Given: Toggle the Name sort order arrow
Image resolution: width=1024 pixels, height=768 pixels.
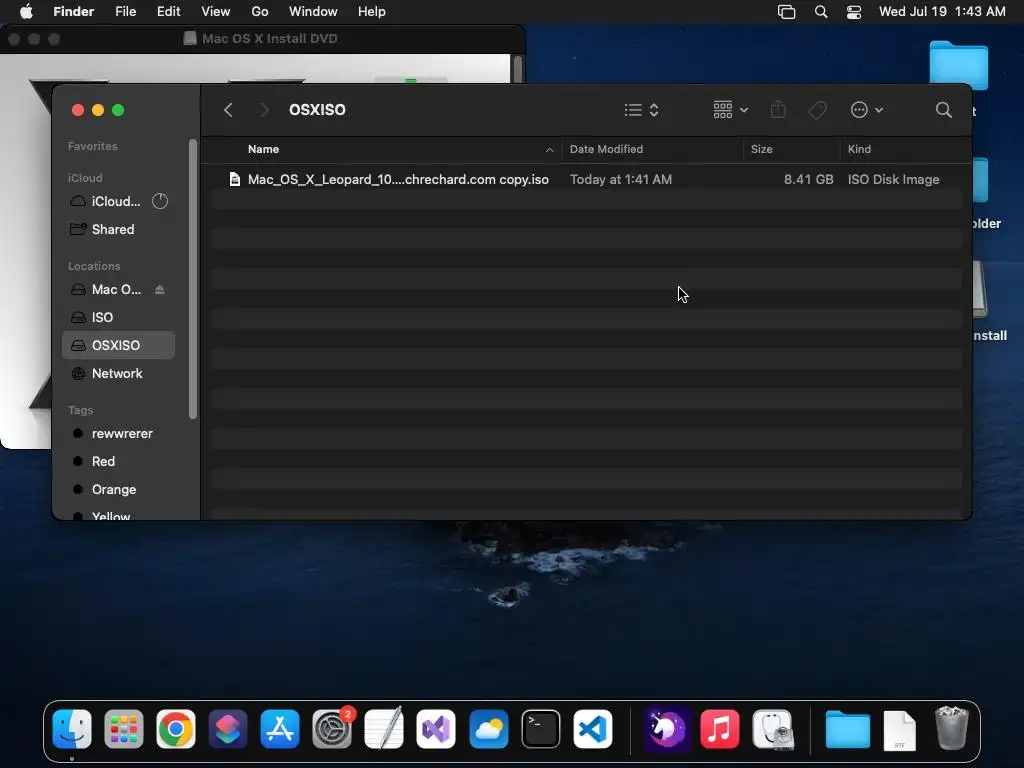Looking at the screenshot, I should [549, 150].
